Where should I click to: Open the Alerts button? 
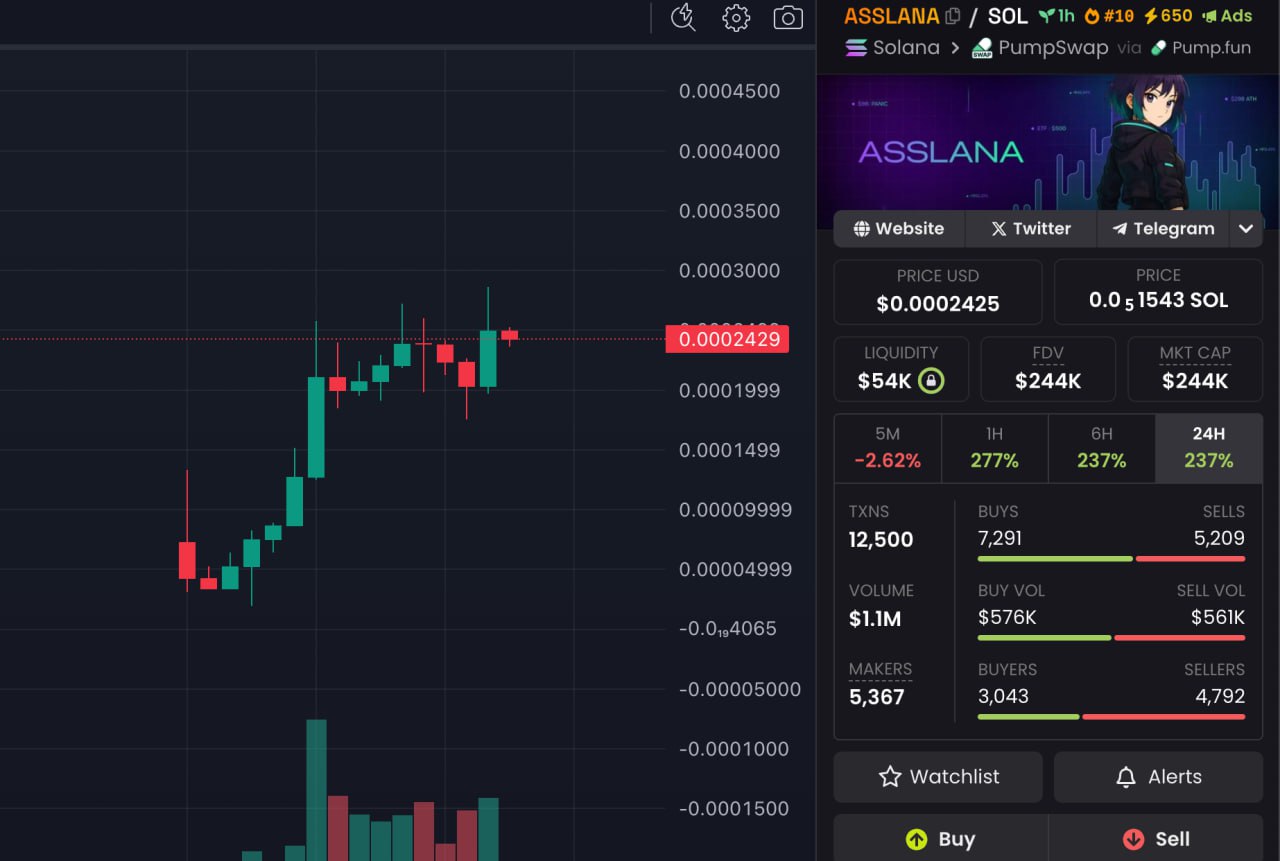click(1158, 777)
